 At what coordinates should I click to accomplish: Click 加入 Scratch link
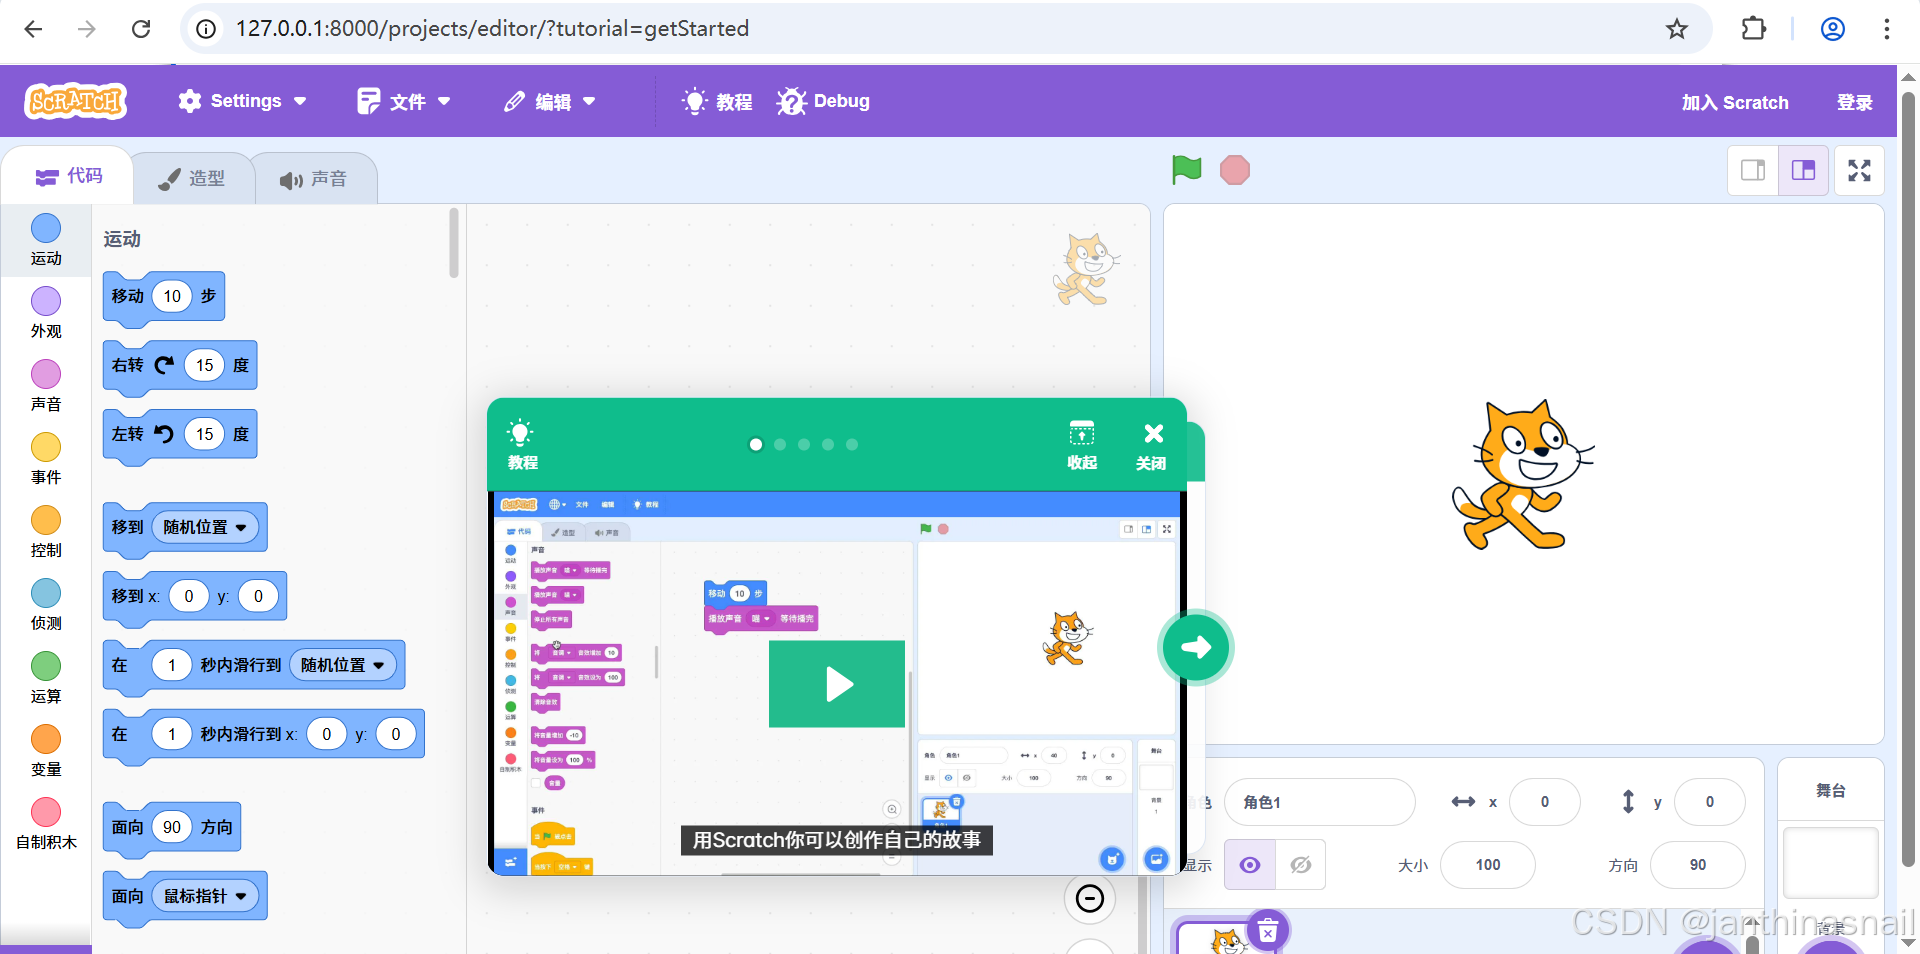[x=1735, y=102]
